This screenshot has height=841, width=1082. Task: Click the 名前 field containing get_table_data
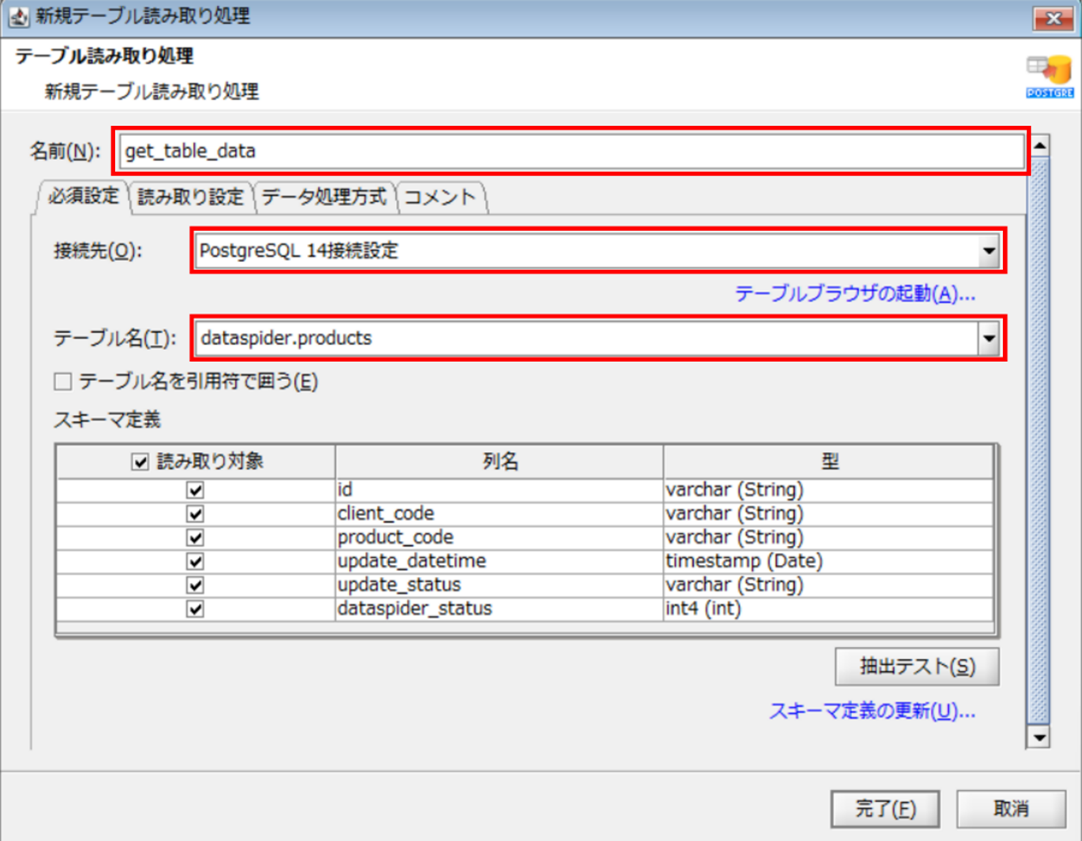click(572, 152)
